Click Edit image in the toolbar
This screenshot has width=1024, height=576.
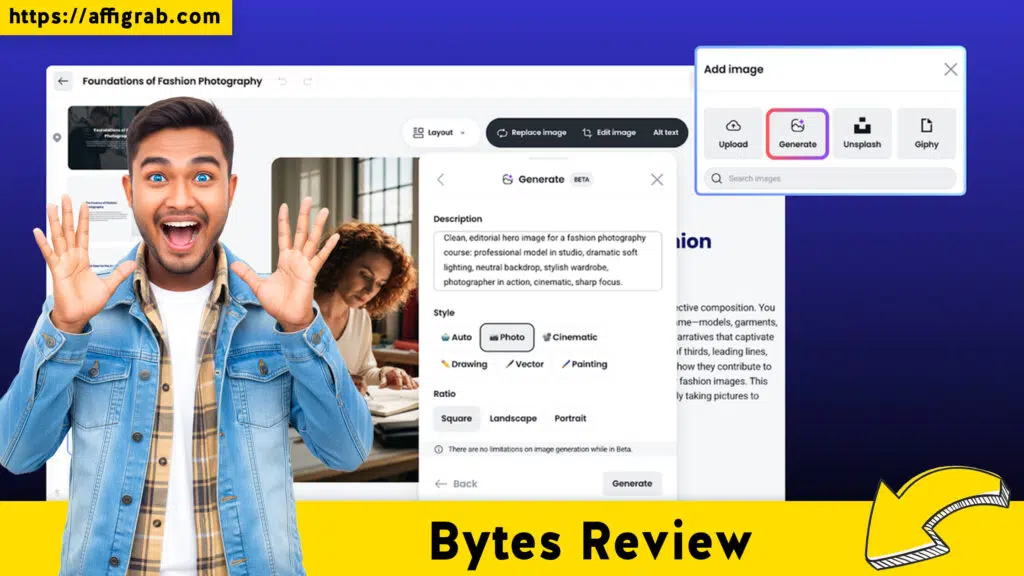click(x=609, y=133)
